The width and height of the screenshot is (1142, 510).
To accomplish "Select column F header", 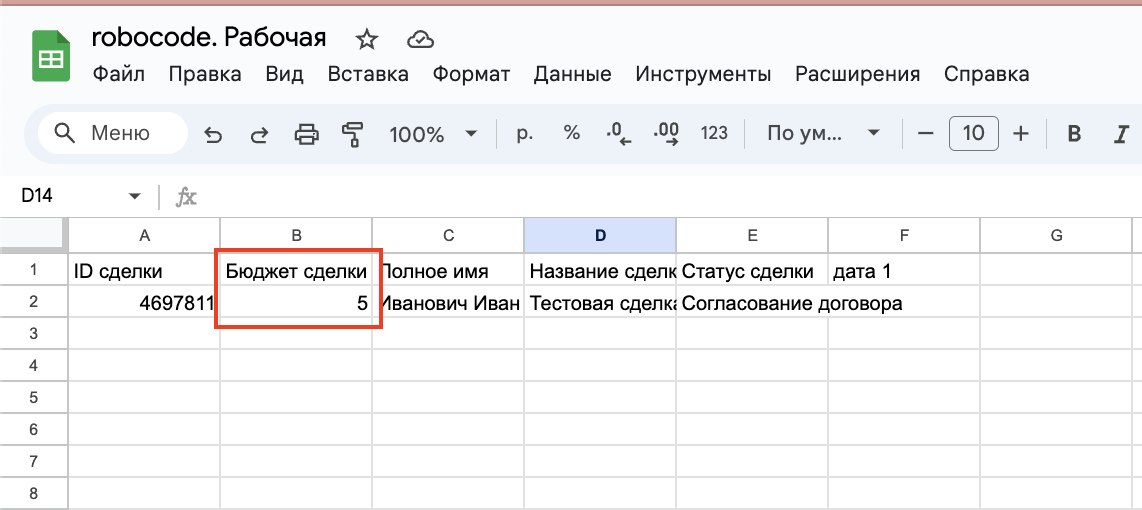I will 904,235.
